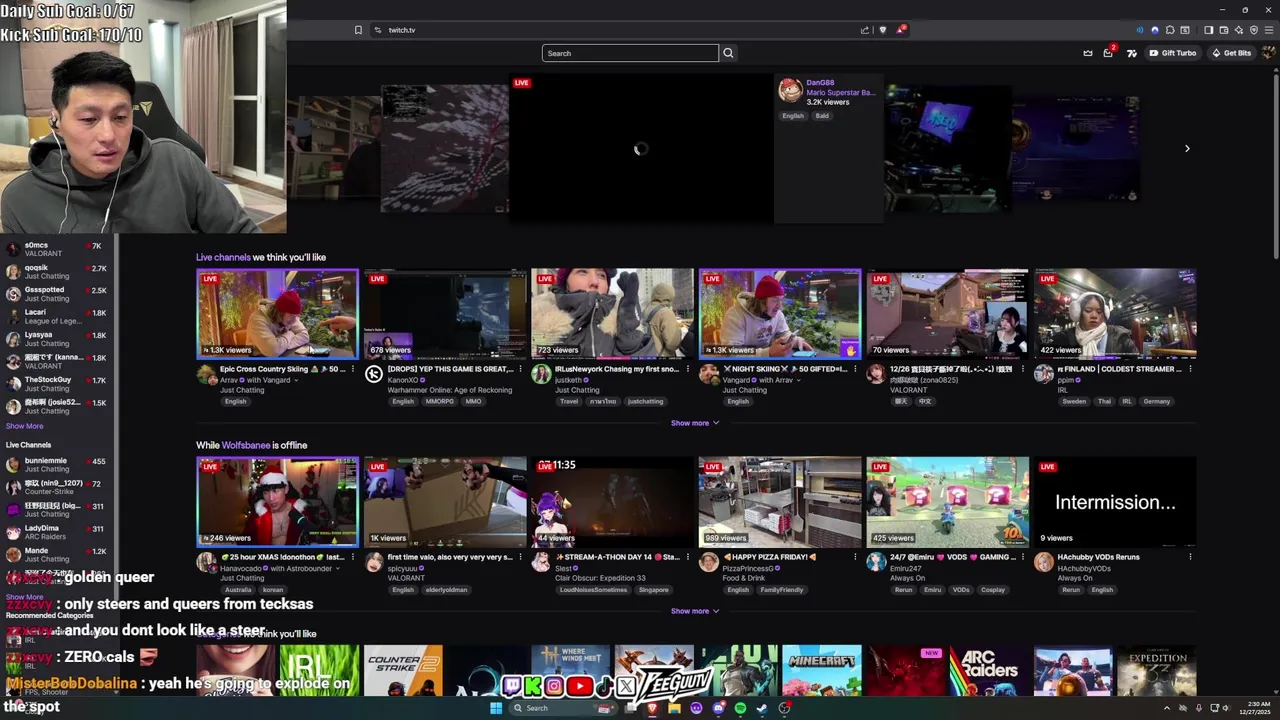Click the share page icon in address bar
The image size is (1280, 720).
click(x=865, y=30)
